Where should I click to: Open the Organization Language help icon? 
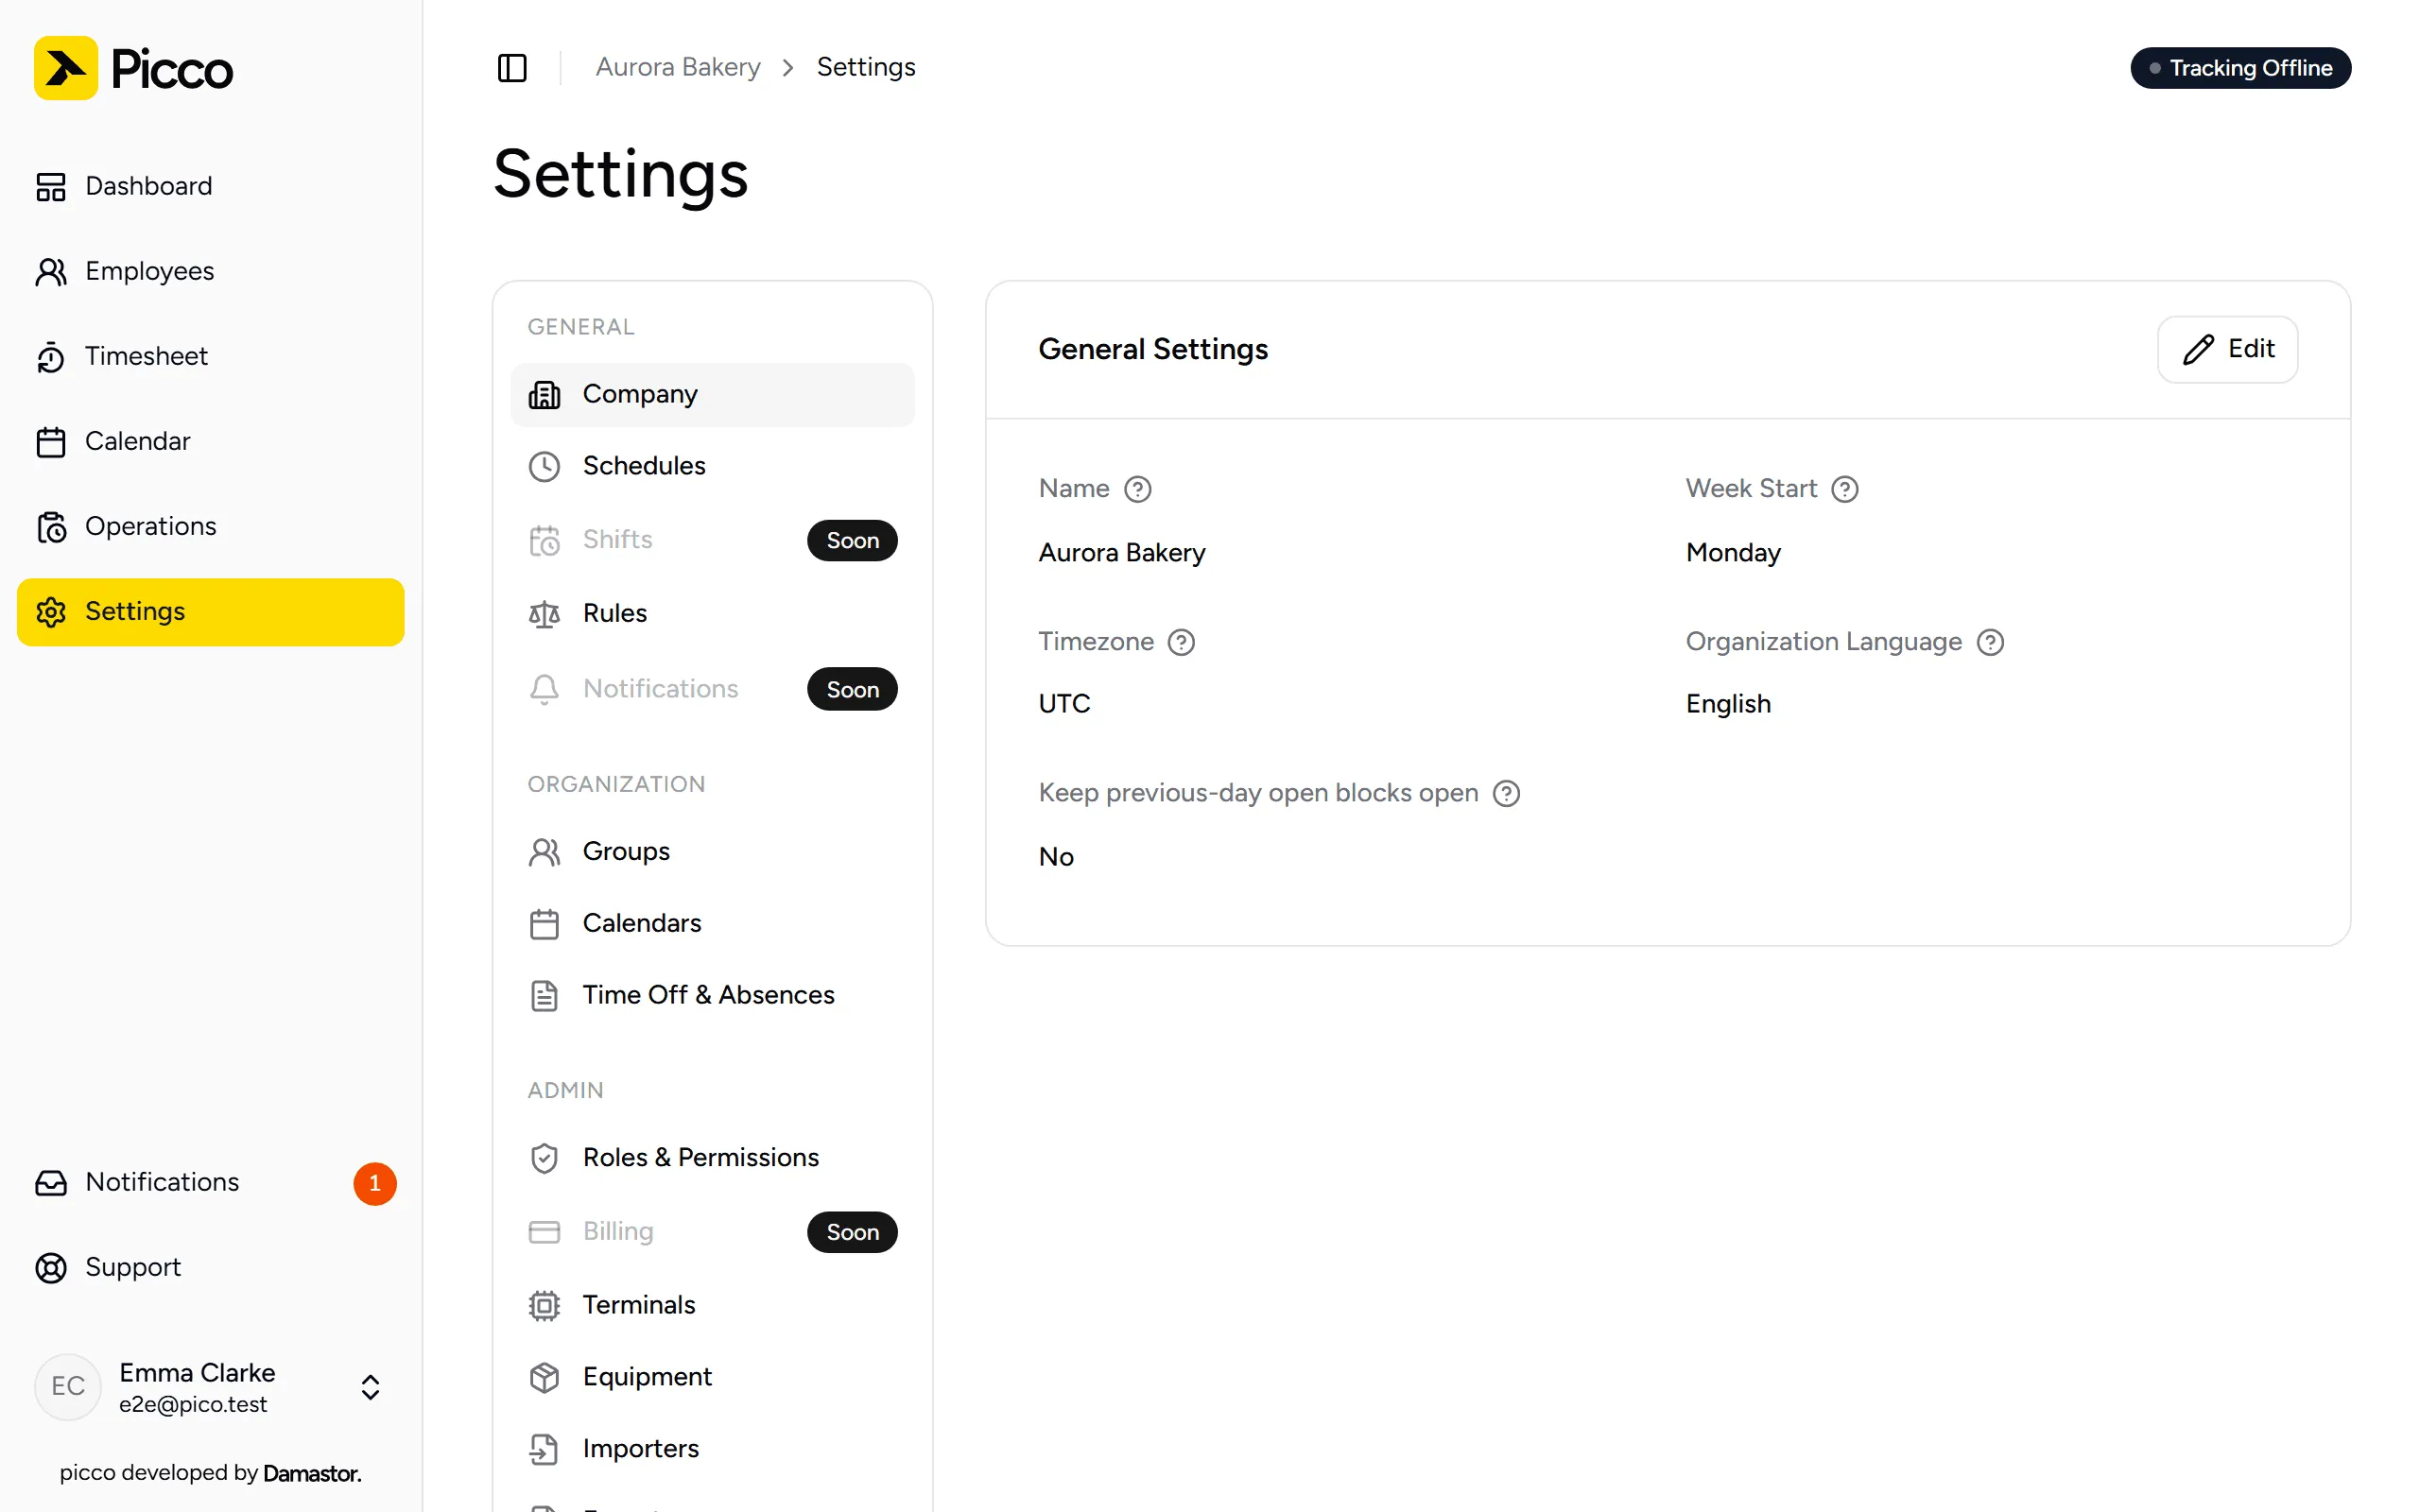coord(1990,642)
